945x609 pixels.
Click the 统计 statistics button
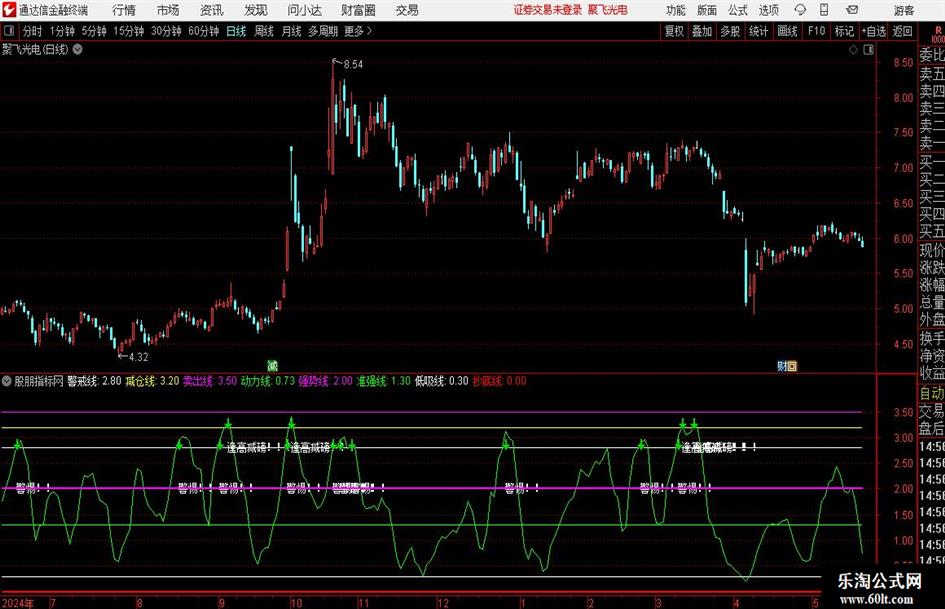coord(758,31)
